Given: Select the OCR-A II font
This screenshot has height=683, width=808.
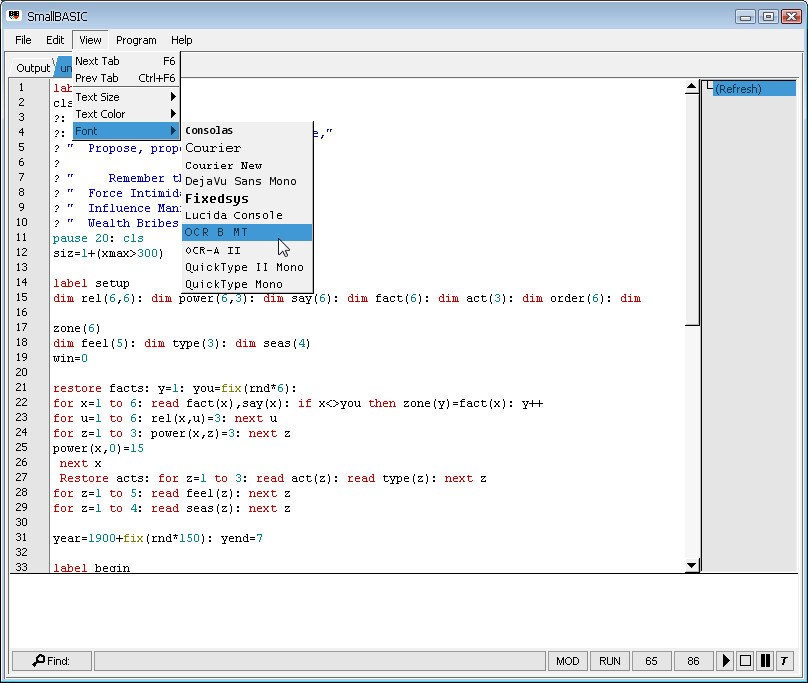Looking at the screenshot, I should (247, 250).
